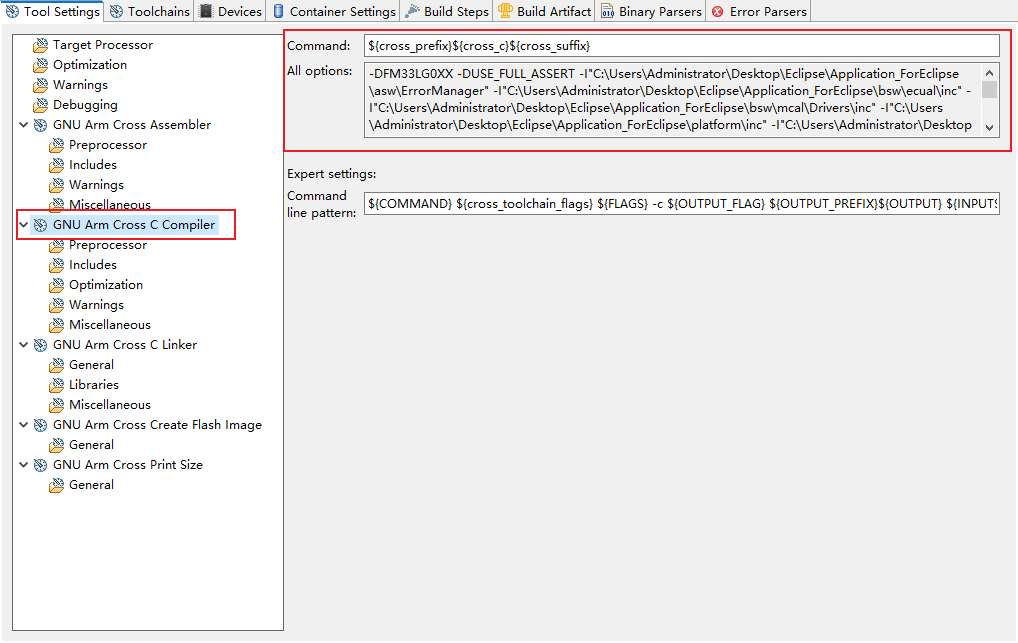Viewport: 1018px width, 643px height.
Task: Click the GNU Arm Cross Assembler tool icon
Action: (40, 125)
